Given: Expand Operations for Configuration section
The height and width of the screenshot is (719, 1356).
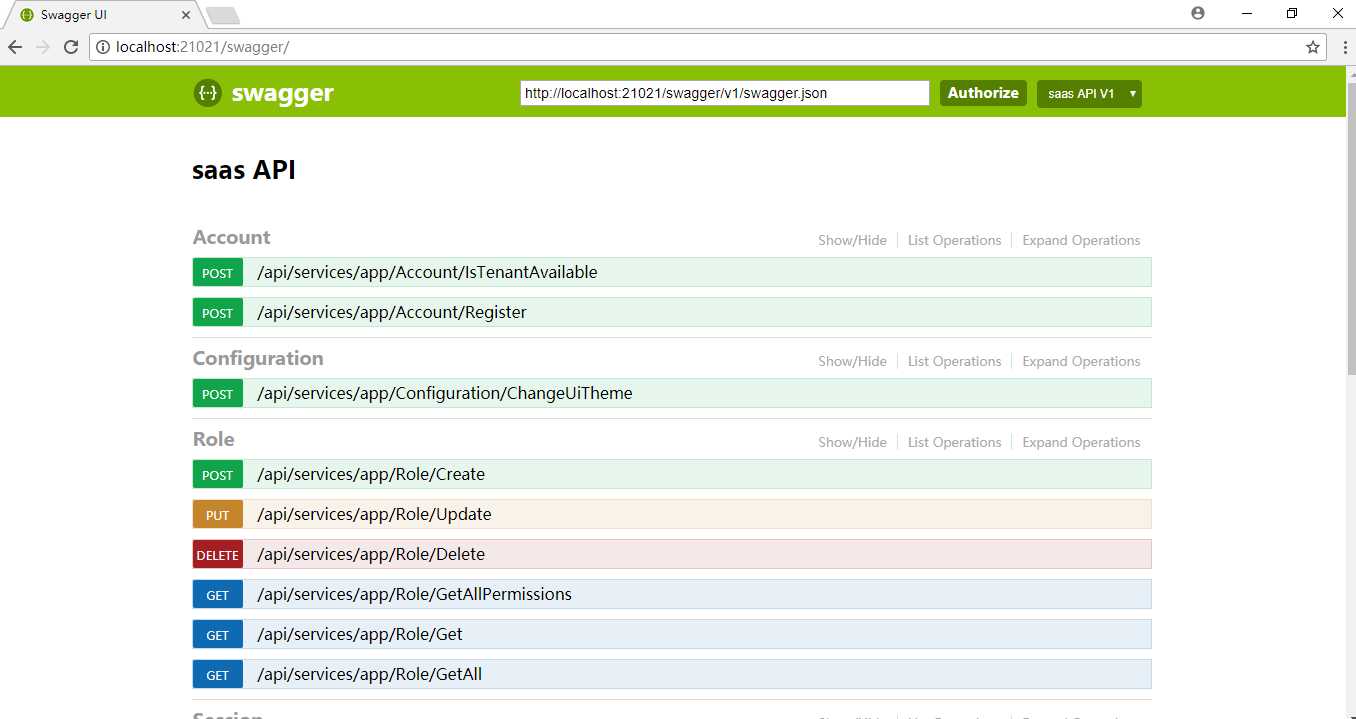Looking at the screenshot, I should click(1081, 361).
